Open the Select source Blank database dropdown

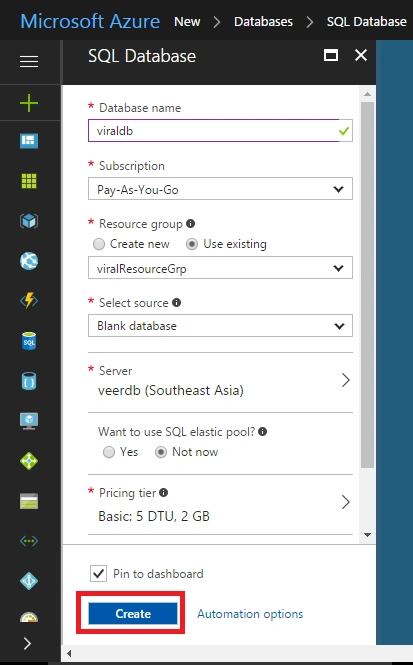point(220,326)
